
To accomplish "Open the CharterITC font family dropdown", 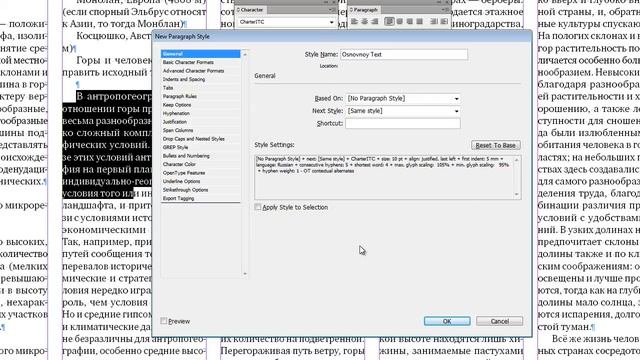I will pos(331,22).
